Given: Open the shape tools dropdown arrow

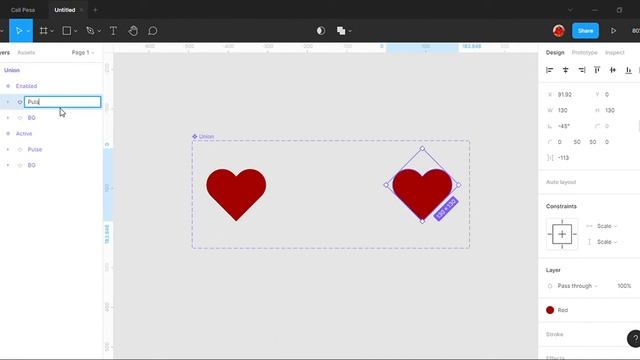Looking at the screenshot, I should pyautogui.click(x=76, y=31).
